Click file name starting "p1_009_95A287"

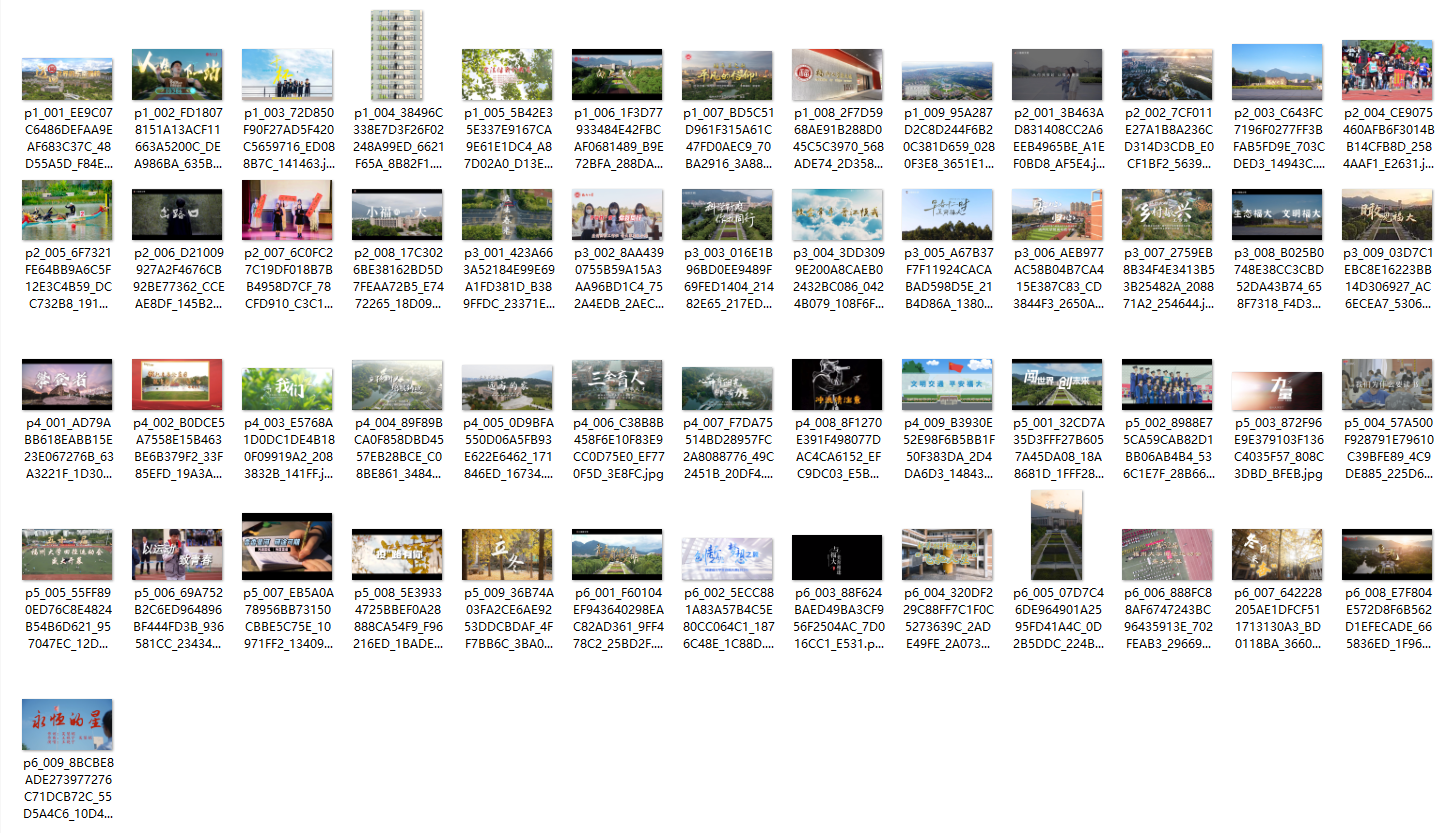[x=947, y=139]
